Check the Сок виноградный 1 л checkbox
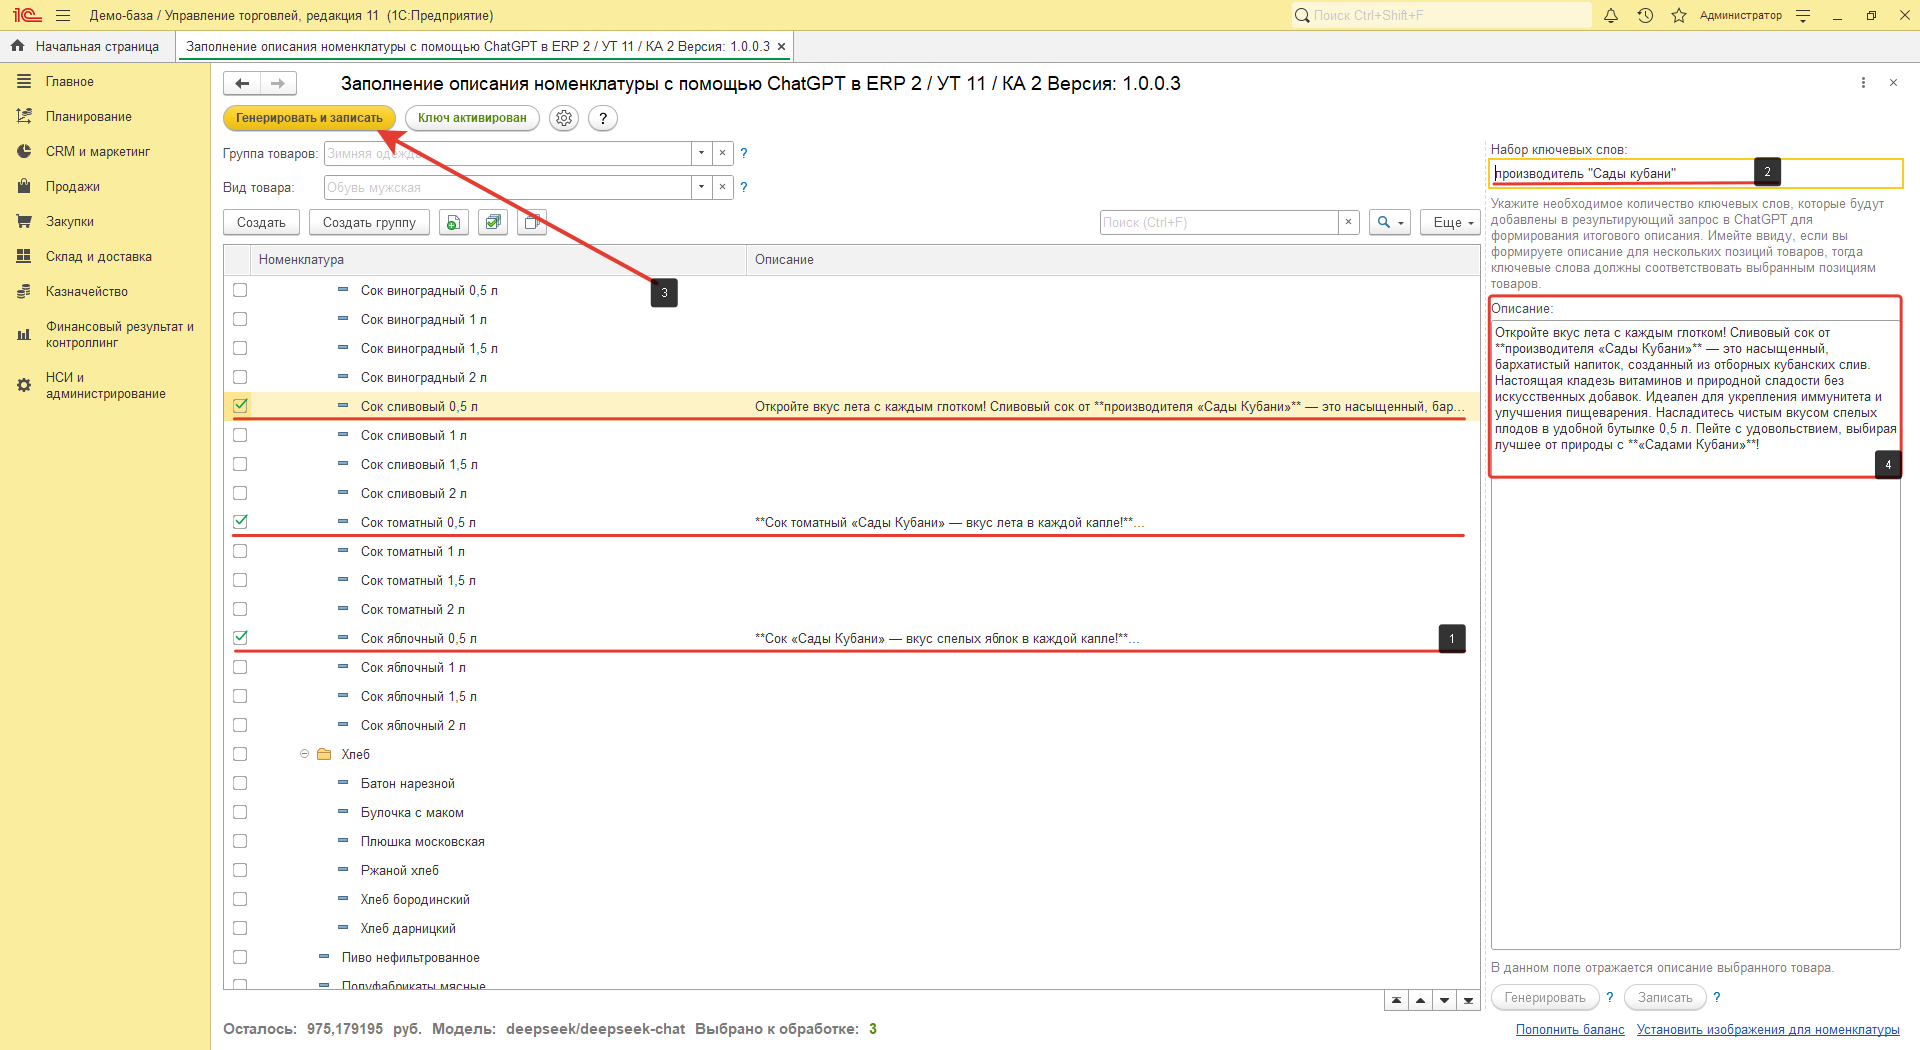1920x1050 pixels. pyautogui.click(x=240, y=319)
